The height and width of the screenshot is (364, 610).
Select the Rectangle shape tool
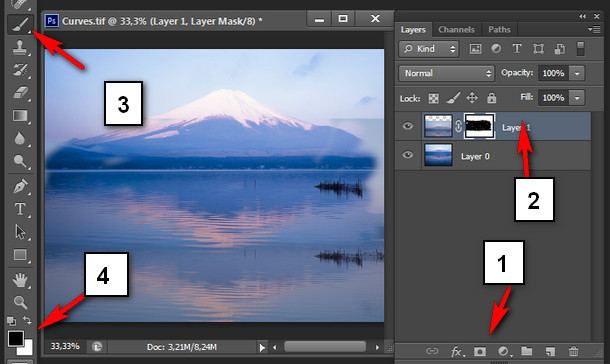[x=20, y=255]
